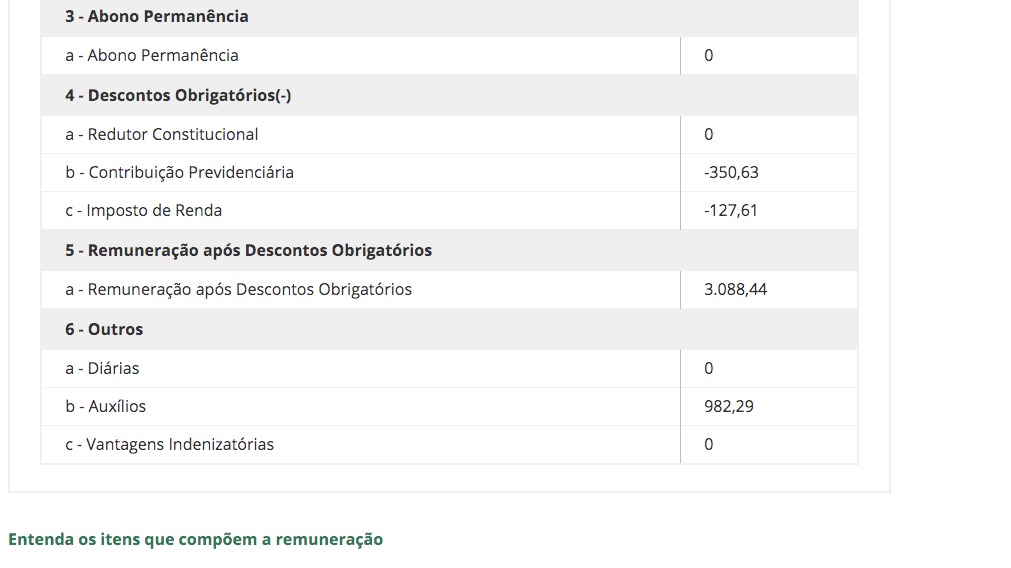Viewport: 1011px width, 568px height.
Task: Click 'b - Contribuição Previdenciária' row label
Action: (x=179, y=172)
